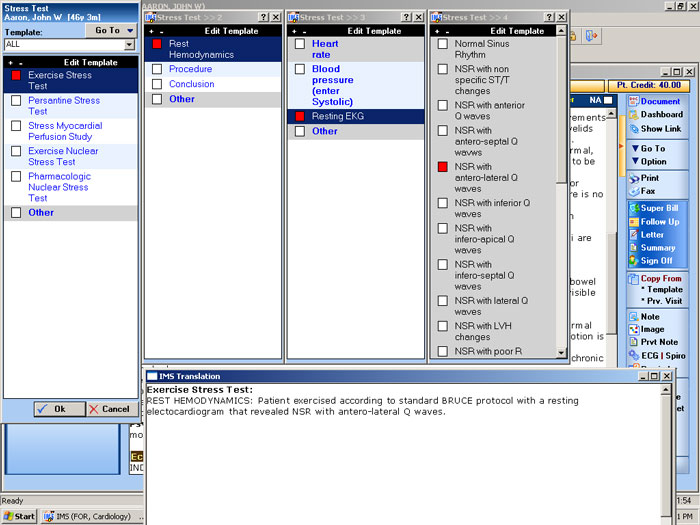
Task: Click scroll down arrow in Stress Test >> 4 list
Action: pos(562,353)
